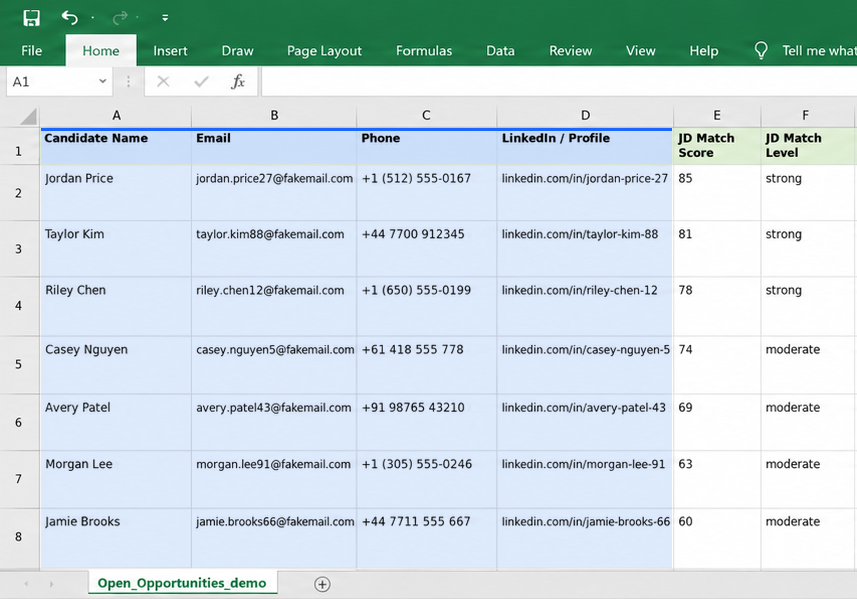Click the cell containing Riley Chen
Viewport: 857px width, 599px height.
click(x=116, y=307)
